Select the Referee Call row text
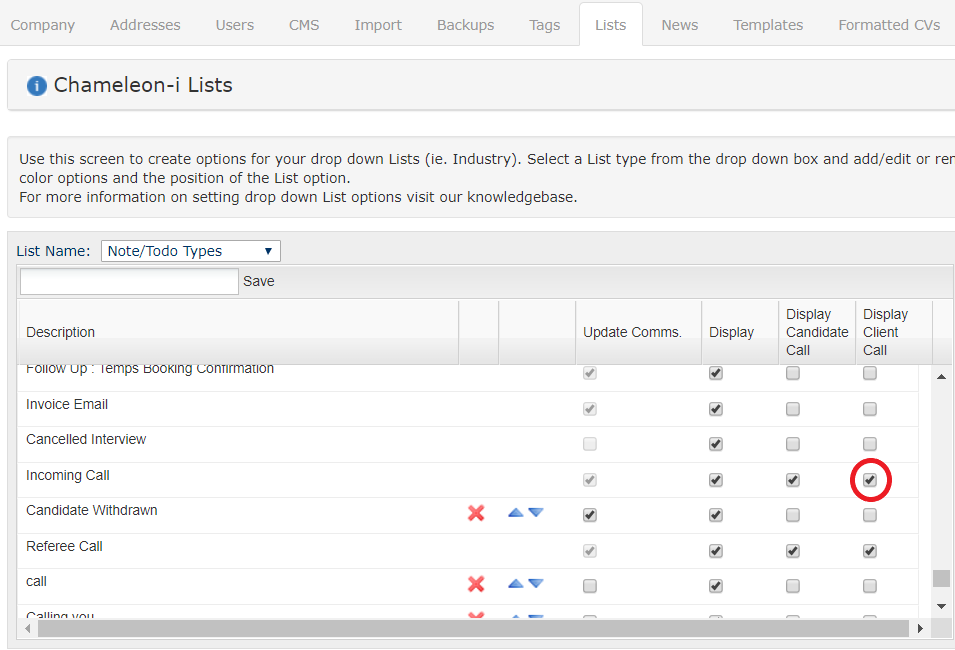Viewport: 955px width, 650px height. click(x=64, y=546)
